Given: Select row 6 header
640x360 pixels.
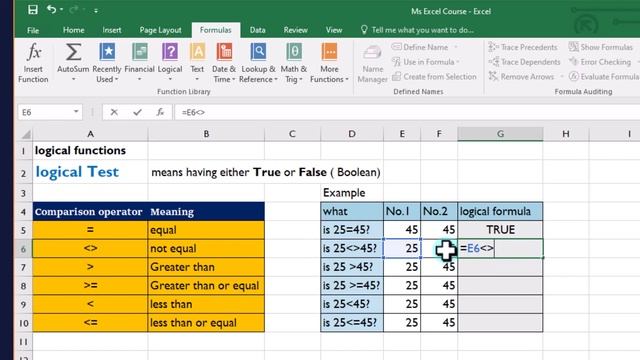Looking at the screenshot, I should click(x=23, y=249).
